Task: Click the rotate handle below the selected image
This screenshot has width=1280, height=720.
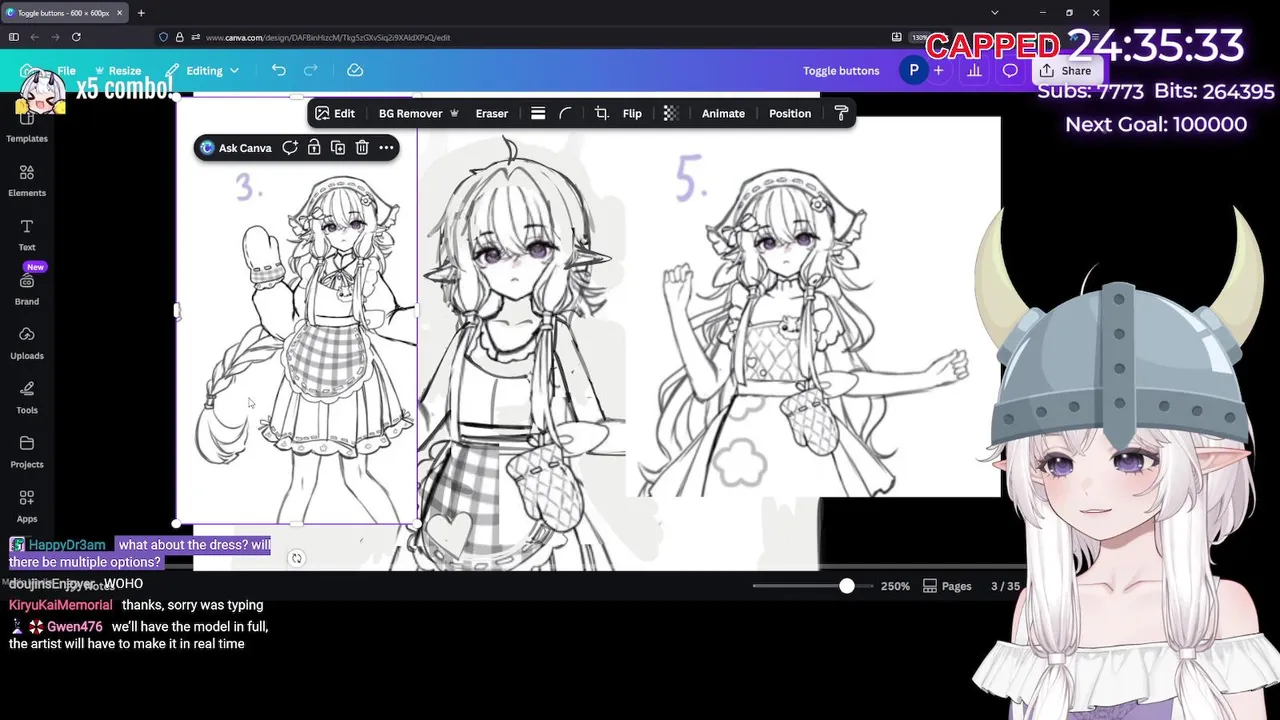Action: pos(296,558)
